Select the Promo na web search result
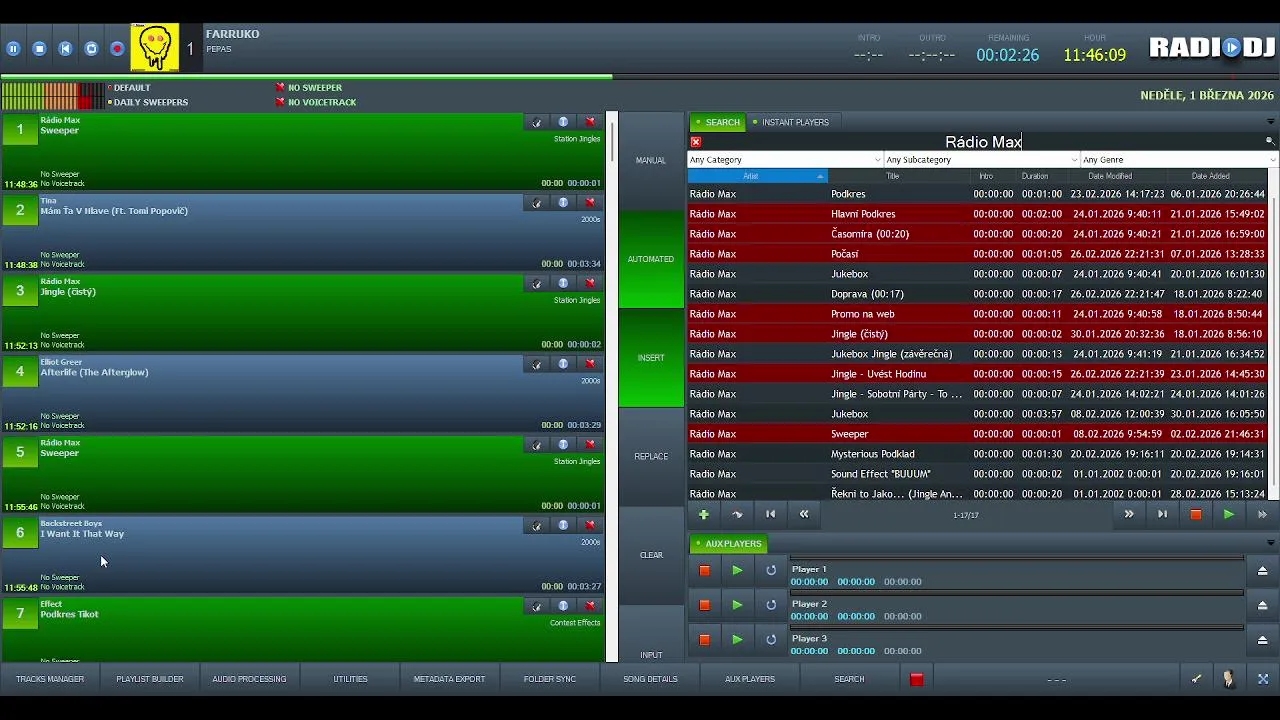This screenshot has height=720, width=1280. pos(977,314)
